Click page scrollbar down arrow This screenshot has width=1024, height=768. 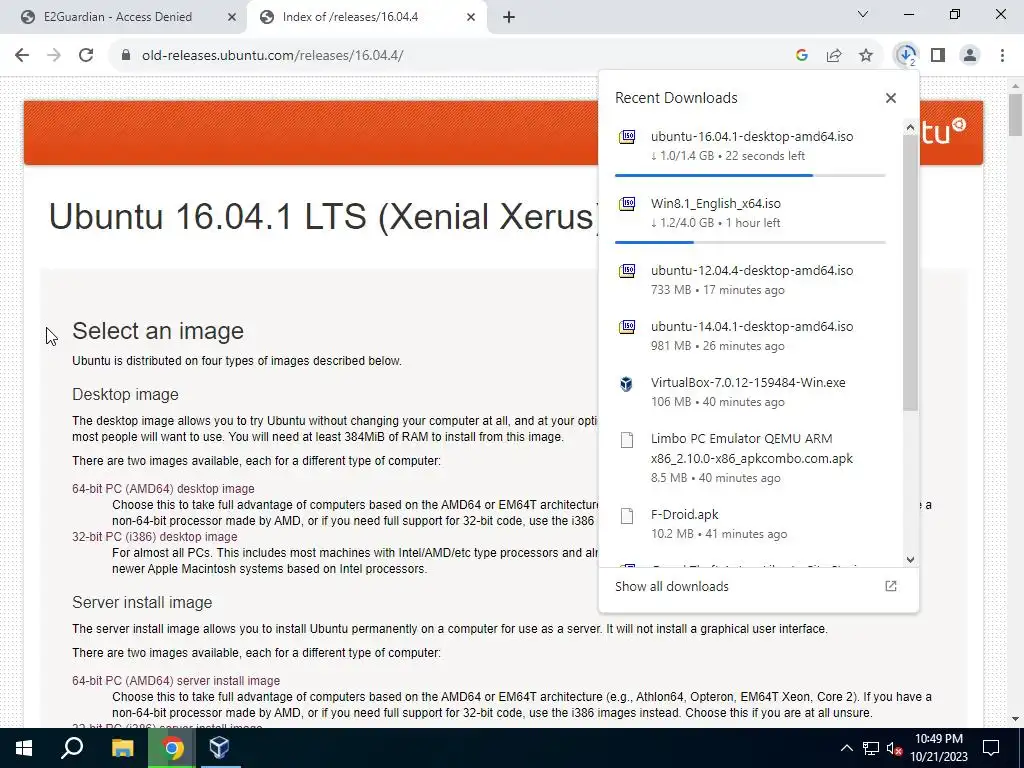[1015, 719]
